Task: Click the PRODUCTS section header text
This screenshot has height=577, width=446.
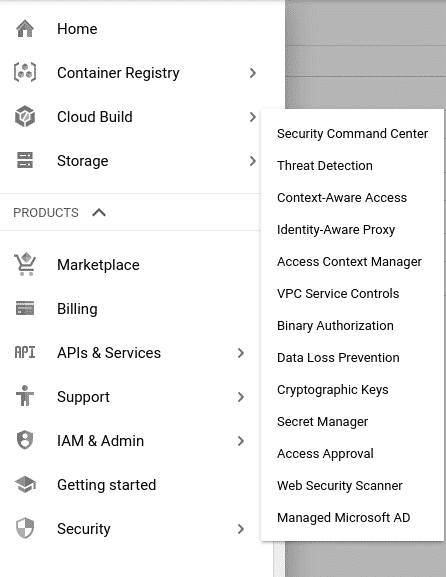Action: coord(46,213)
